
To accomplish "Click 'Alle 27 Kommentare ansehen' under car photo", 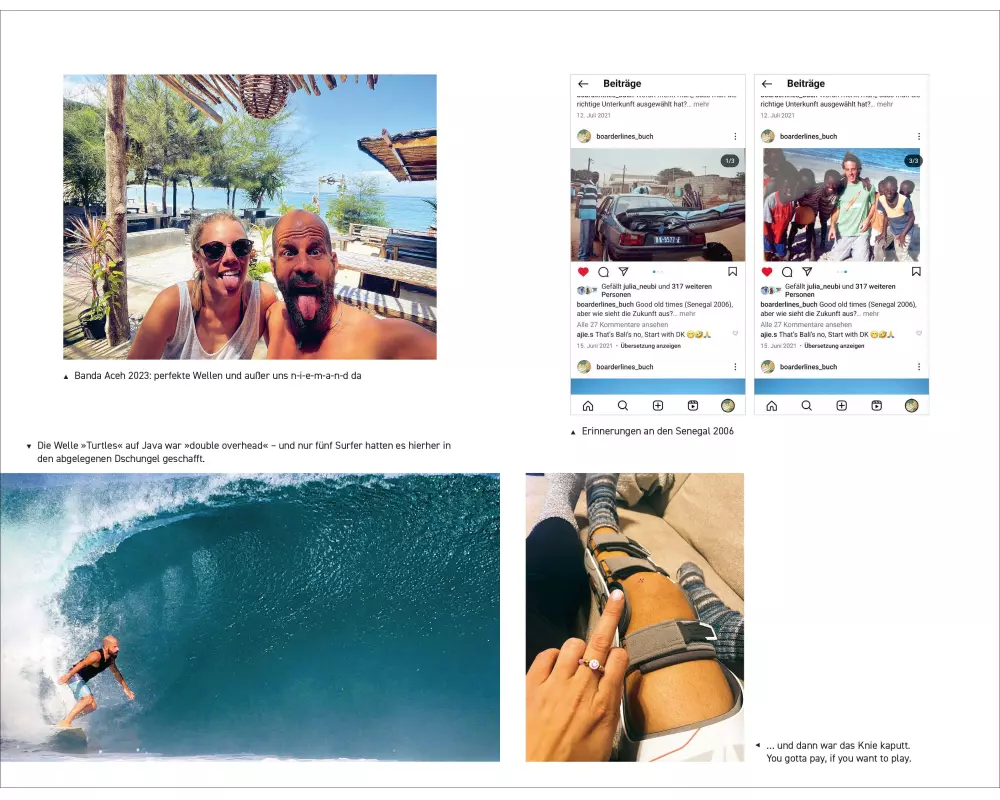I will click(622, 325).
